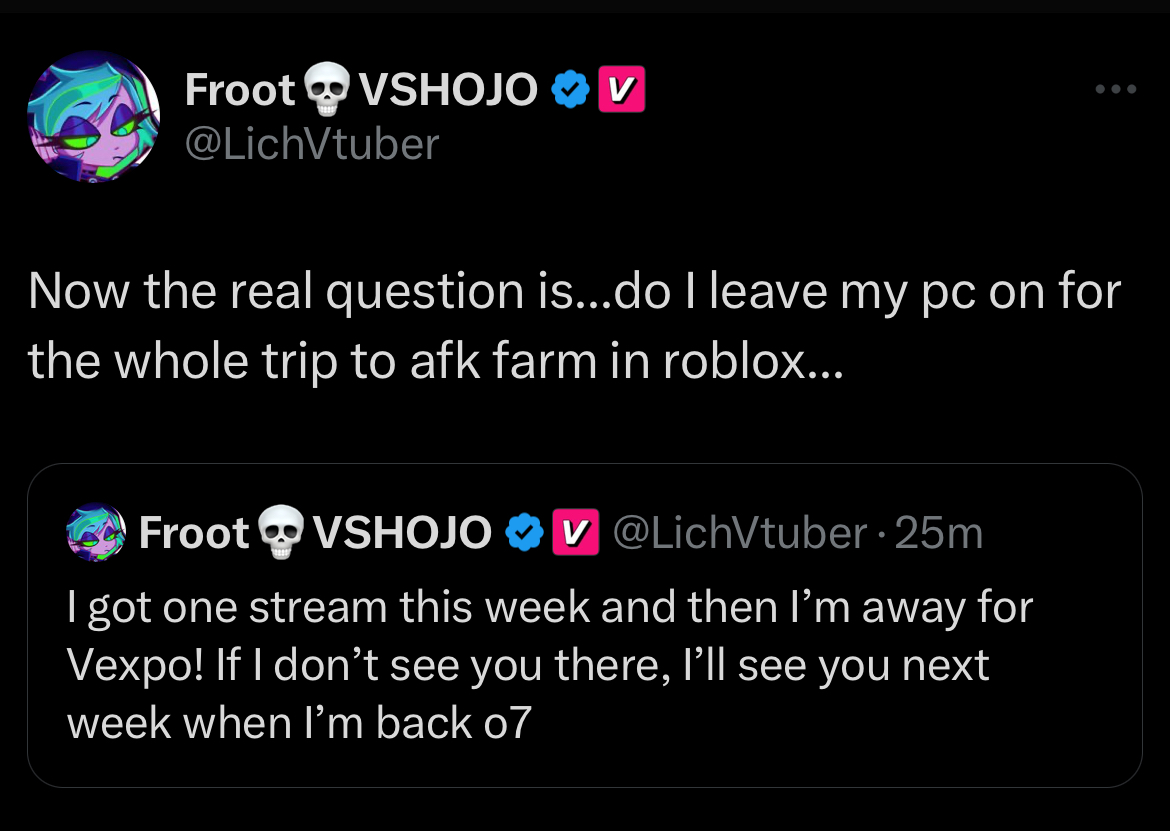Viewport: 1170px width, 831px height.
Task: Click the pink V badge in the quoted tweet
Action: pyautogui.click(x=575, y=534)
